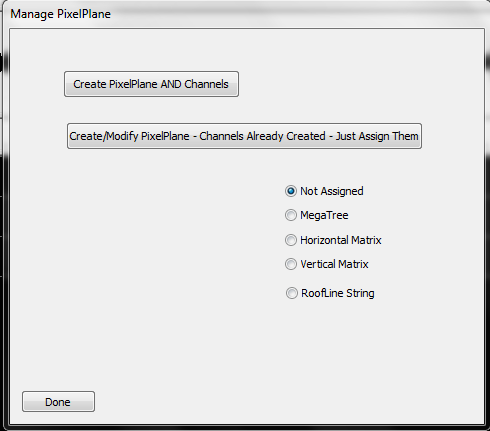Open Create/Modify PixelPlane with channels already created

(244, 136)
